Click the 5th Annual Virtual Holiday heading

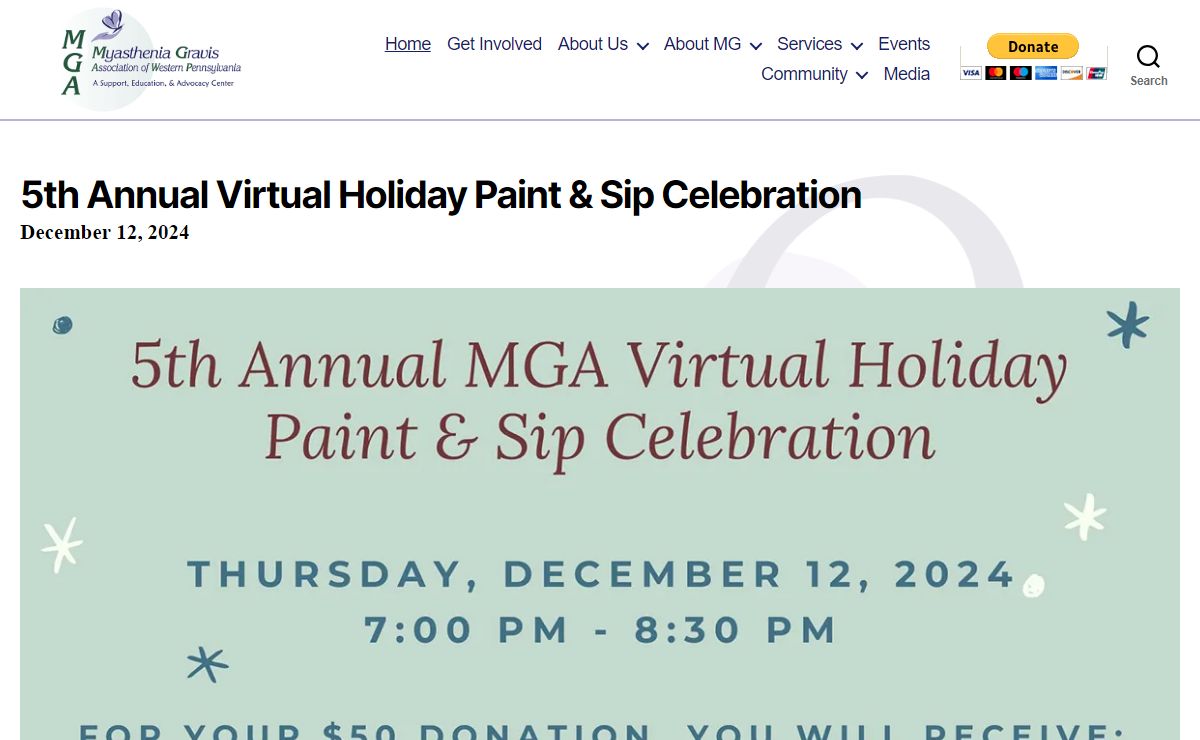click(x=441, y=195)
